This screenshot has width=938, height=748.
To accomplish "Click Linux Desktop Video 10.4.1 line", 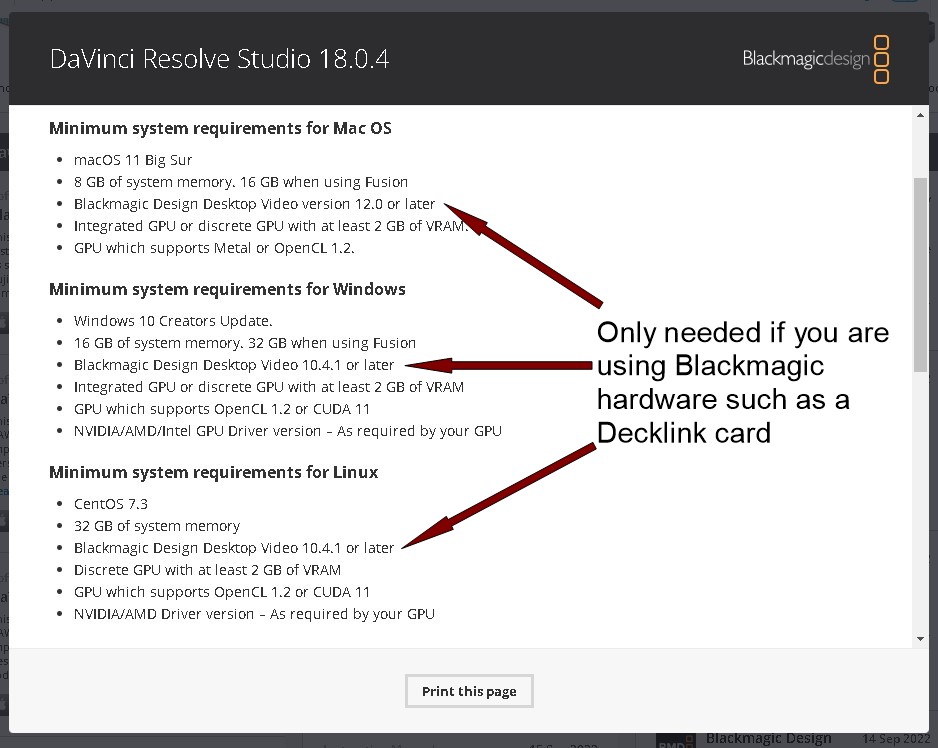I will point(234,548).
